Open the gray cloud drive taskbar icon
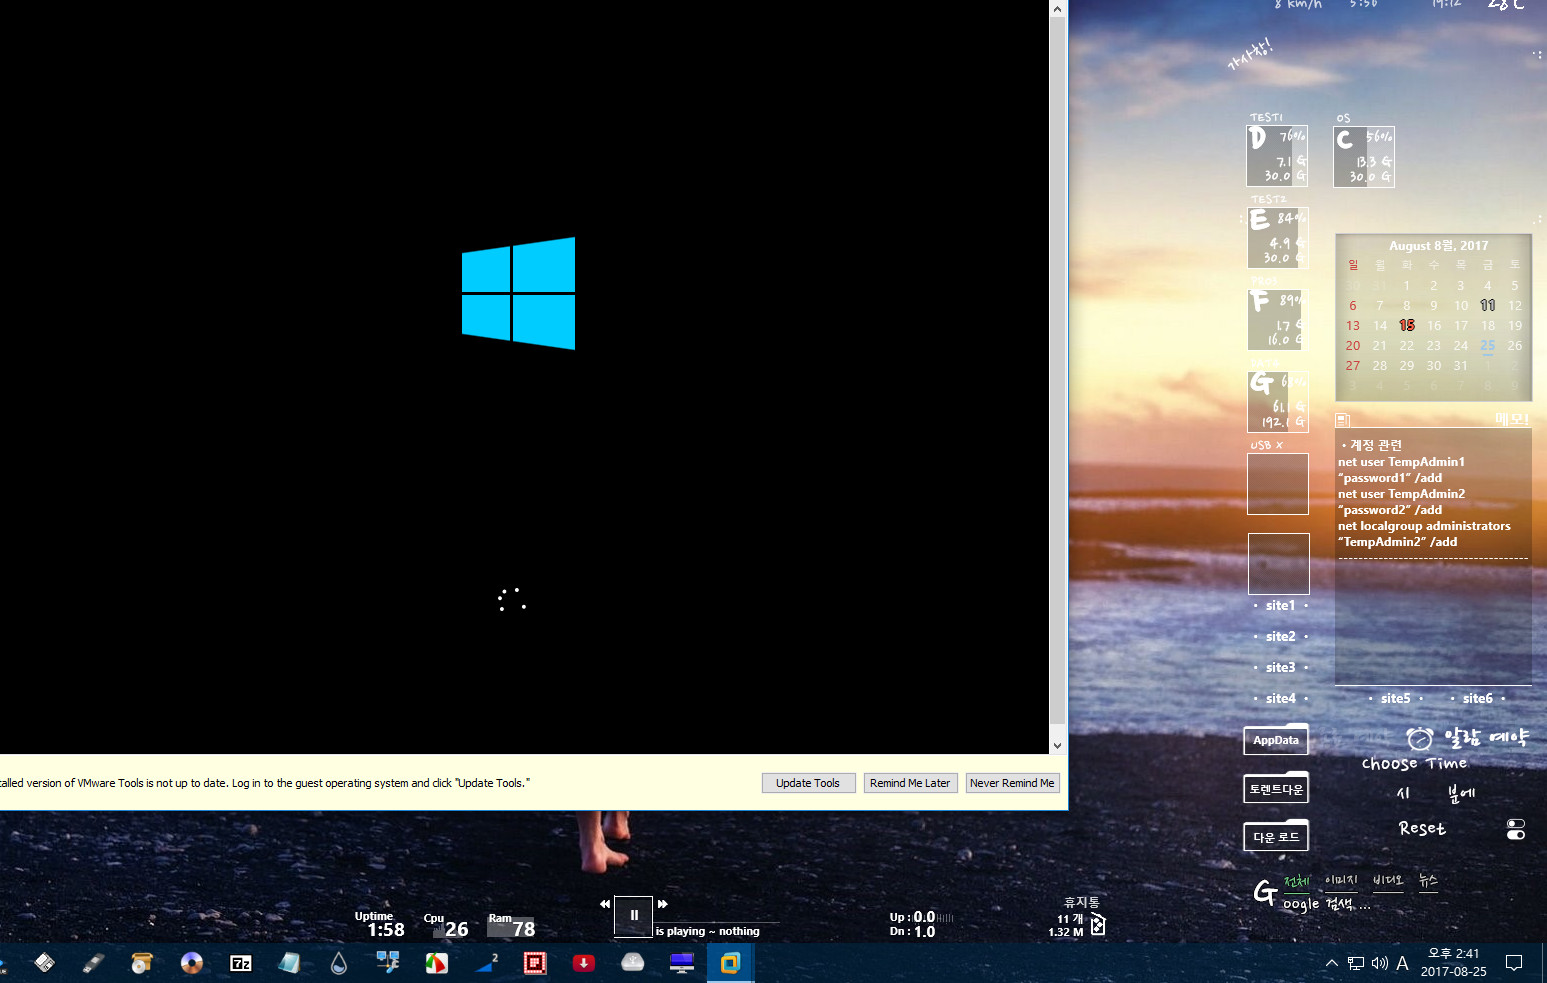This screenshot has width=1547, height=983. click(633, 963)
